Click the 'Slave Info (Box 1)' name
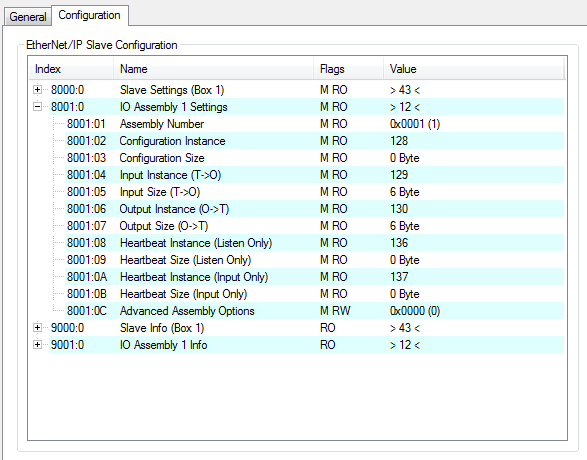The image size is (587, 460). tap(162, 328)
